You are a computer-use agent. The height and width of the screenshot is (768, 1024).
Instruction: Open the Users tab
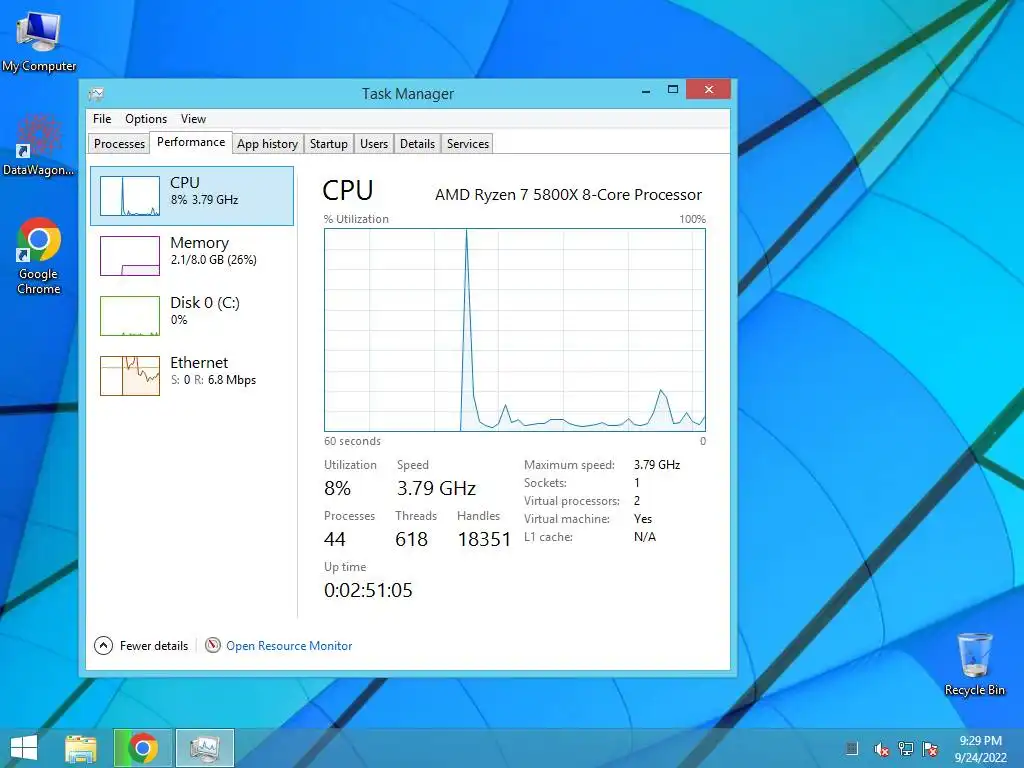point(374,144)
